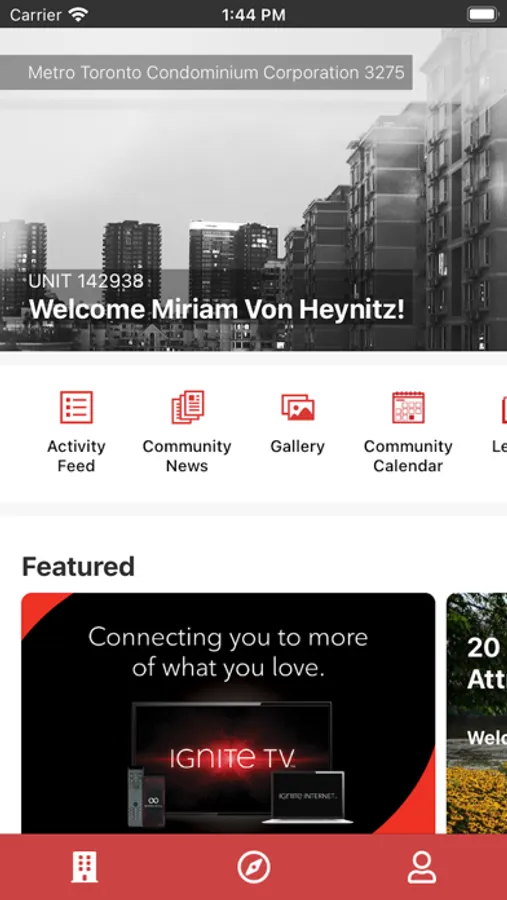Open the second featured card with flowers
The height and width of the screenshot is (900, 507).
coord(477,713)
